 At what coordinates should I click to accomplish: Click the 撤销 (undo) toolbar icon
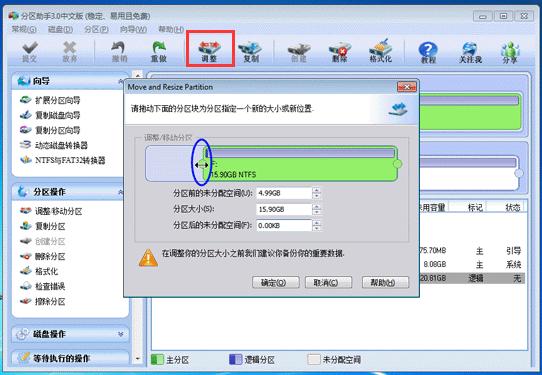[x=119, y=51]
